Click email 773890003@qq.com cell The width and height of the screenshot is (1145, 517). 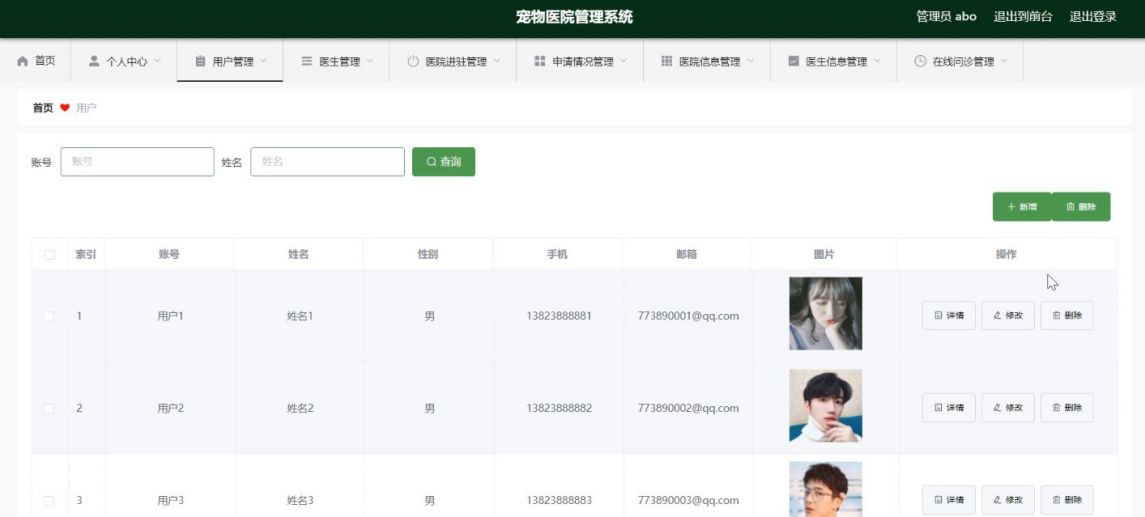(x=688, y=500)
